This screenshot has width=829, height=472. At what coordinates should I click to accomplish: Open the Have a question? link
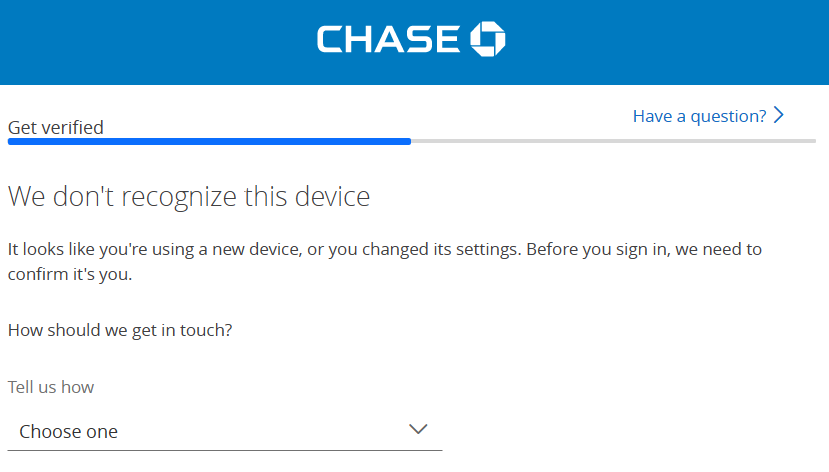(708, 116)
